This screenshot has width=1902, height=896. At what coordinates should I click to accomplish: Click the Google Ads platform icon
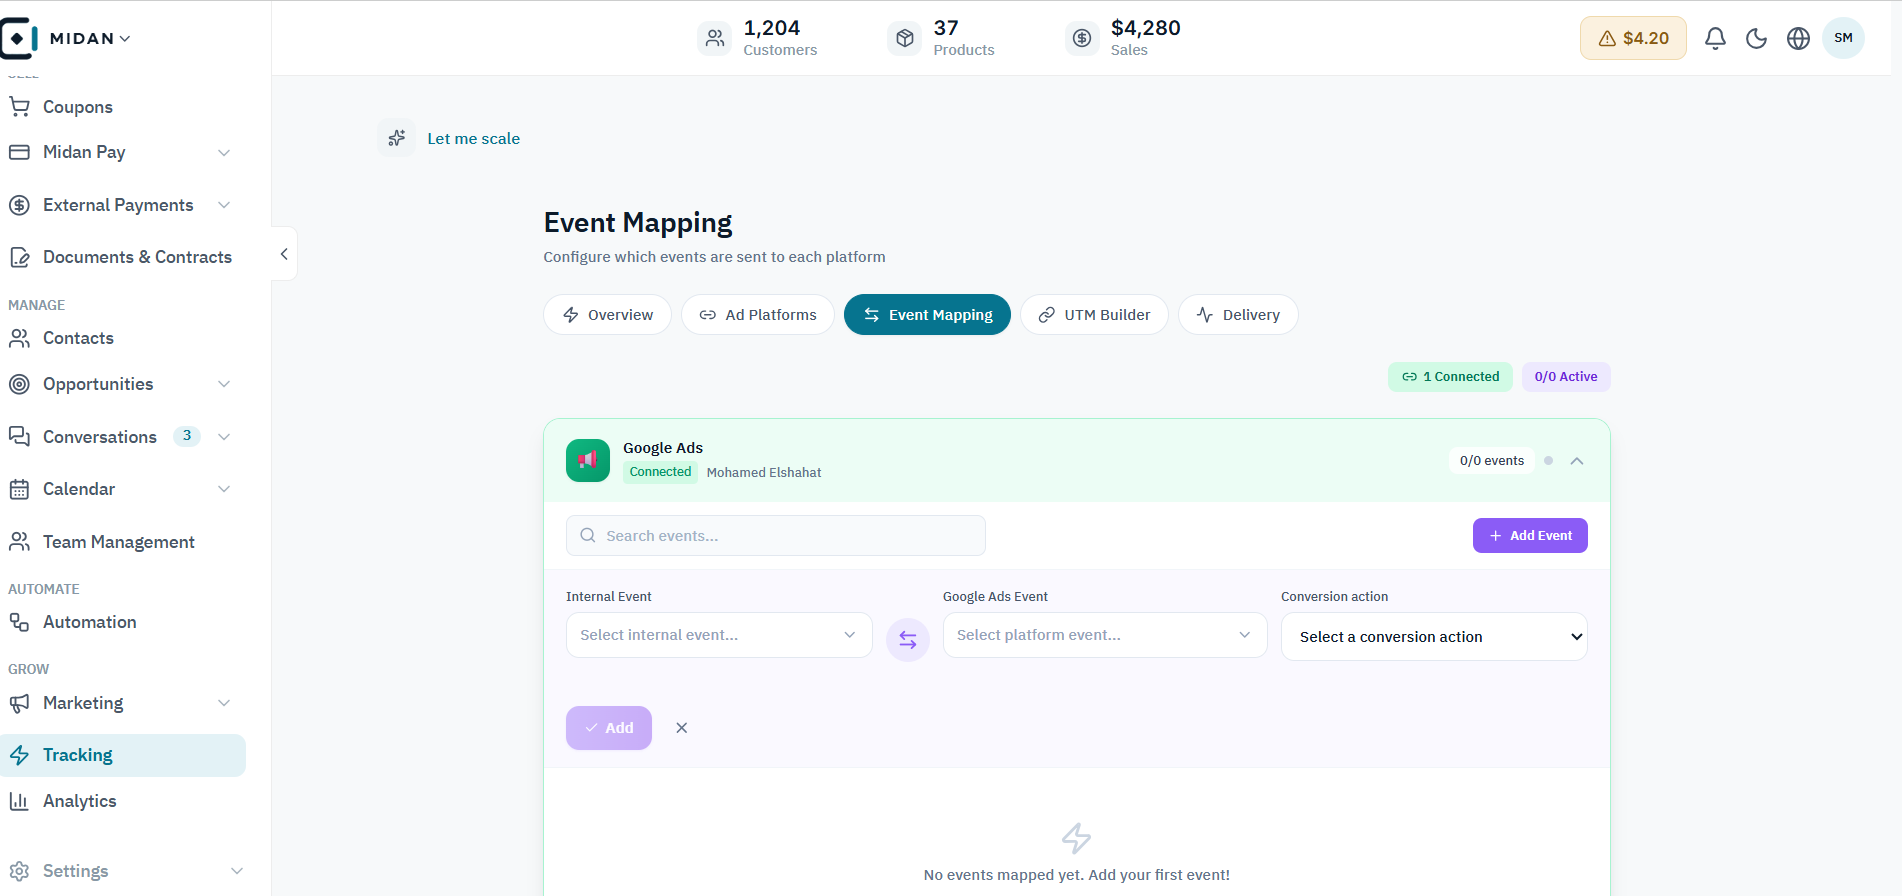[x=588, y=460]
